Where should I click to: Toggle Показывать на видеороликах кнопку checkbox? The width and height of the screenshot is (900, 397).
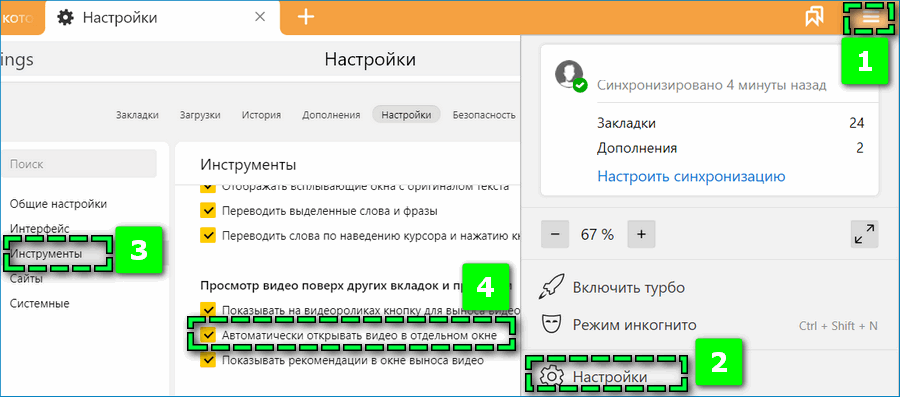click(x=207, y=310)
